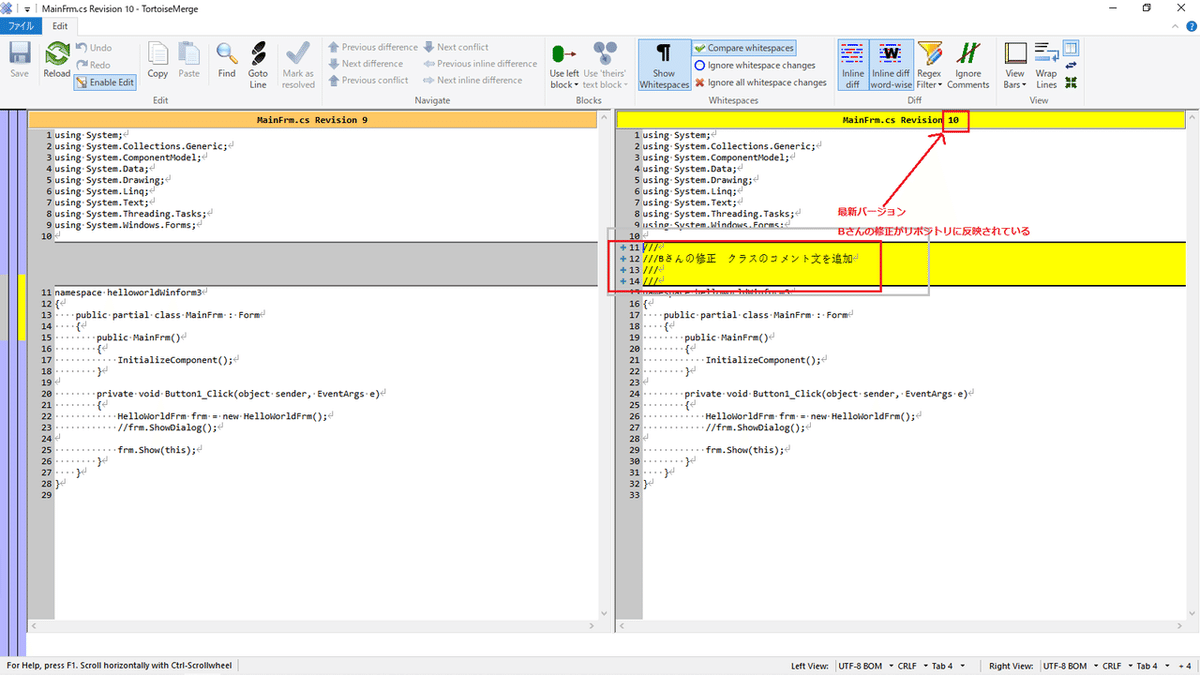The height and width of the screenshot is (675, 1200).
Task: Click right line 'frm.Show(this);'
Action: 745,450
